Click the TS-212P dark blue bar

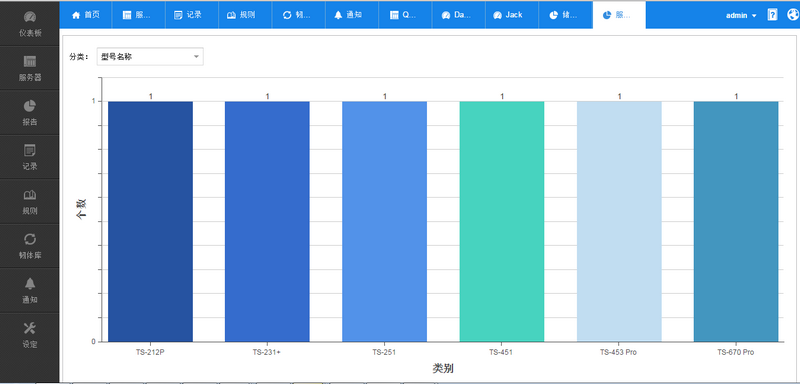(150, 221)
